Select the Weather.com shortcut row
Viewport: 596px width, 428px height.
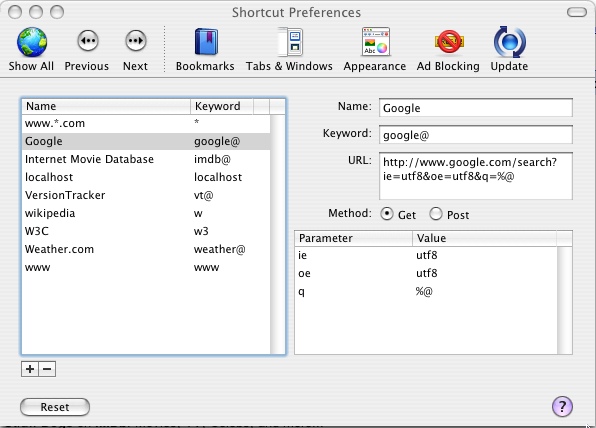coord(146,249)
